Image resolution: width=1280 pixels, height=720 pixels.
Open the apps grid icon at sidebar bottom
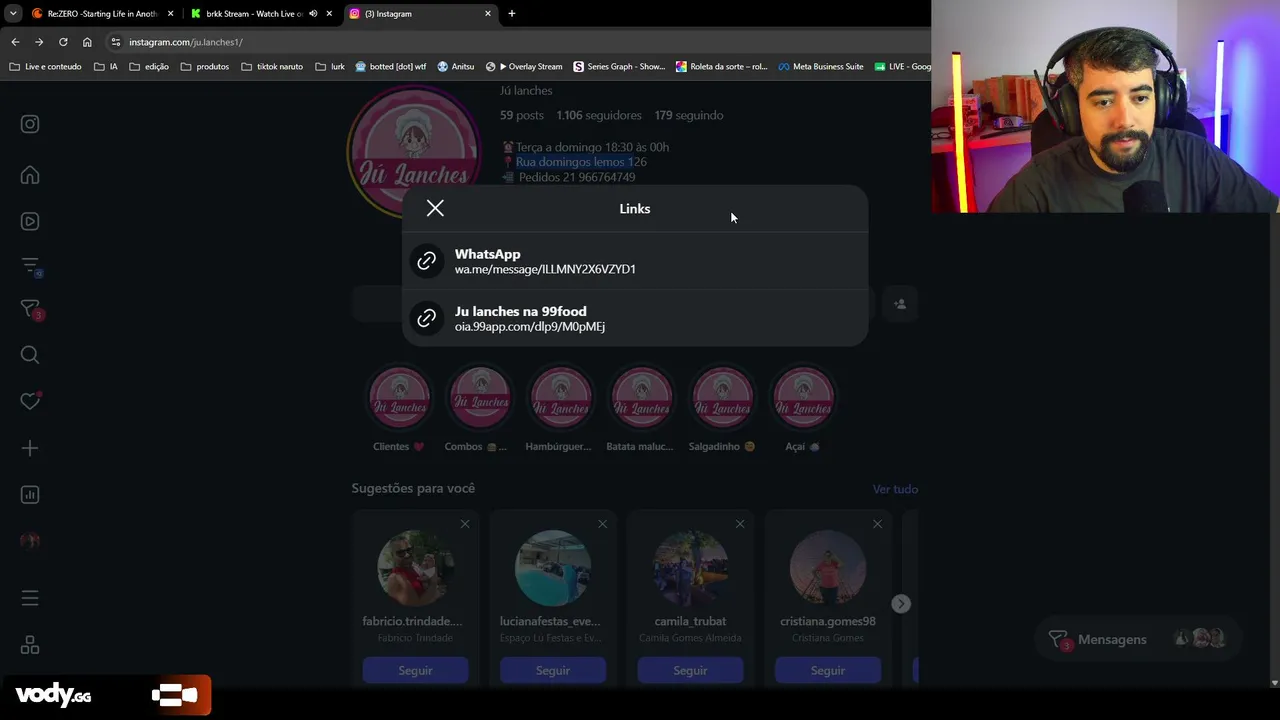coord(30,645)
